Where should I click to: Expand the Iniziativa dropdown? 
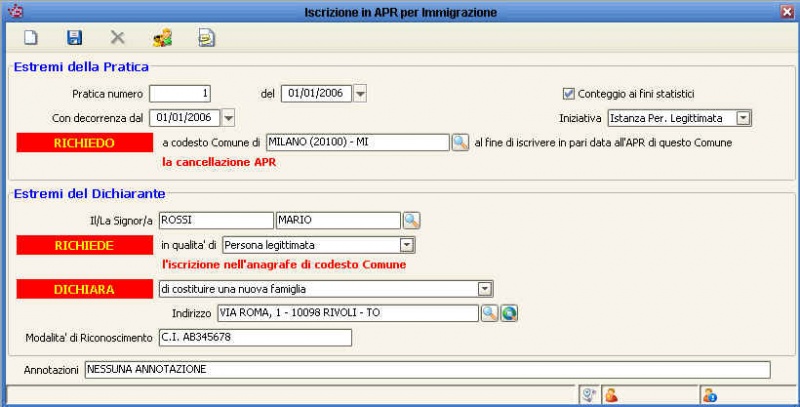pos(743,118)
